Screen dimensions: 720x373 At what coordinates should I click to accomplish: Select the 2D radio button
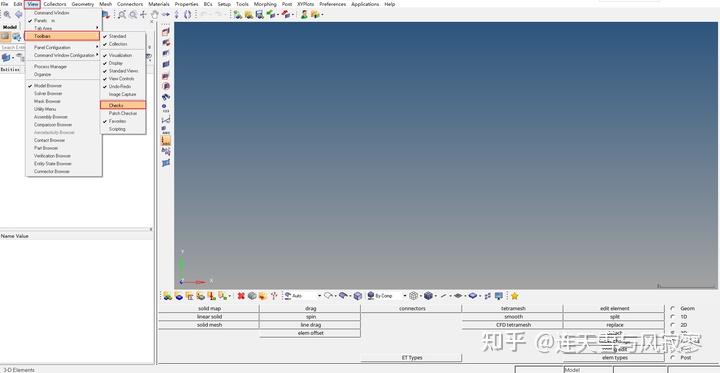pos(673,325)
